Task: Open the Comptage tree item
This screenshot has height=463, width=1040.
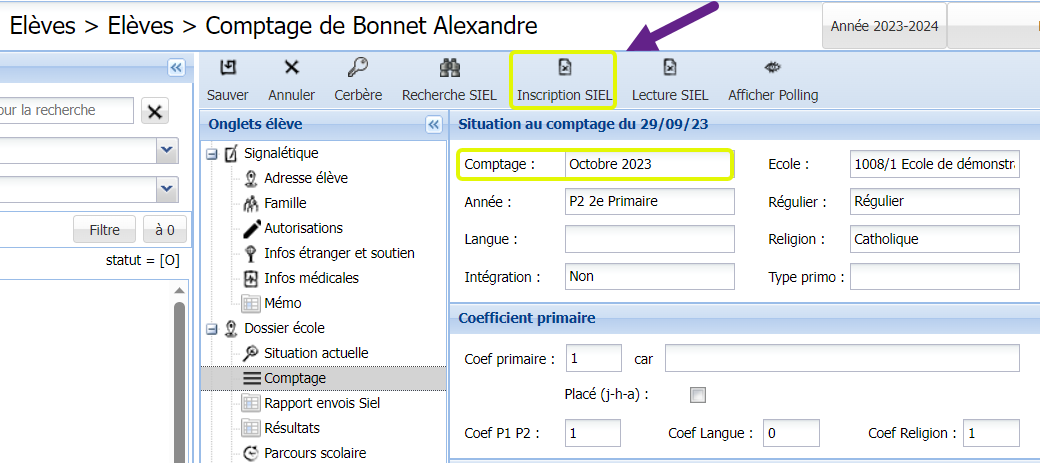Action: 295,378
